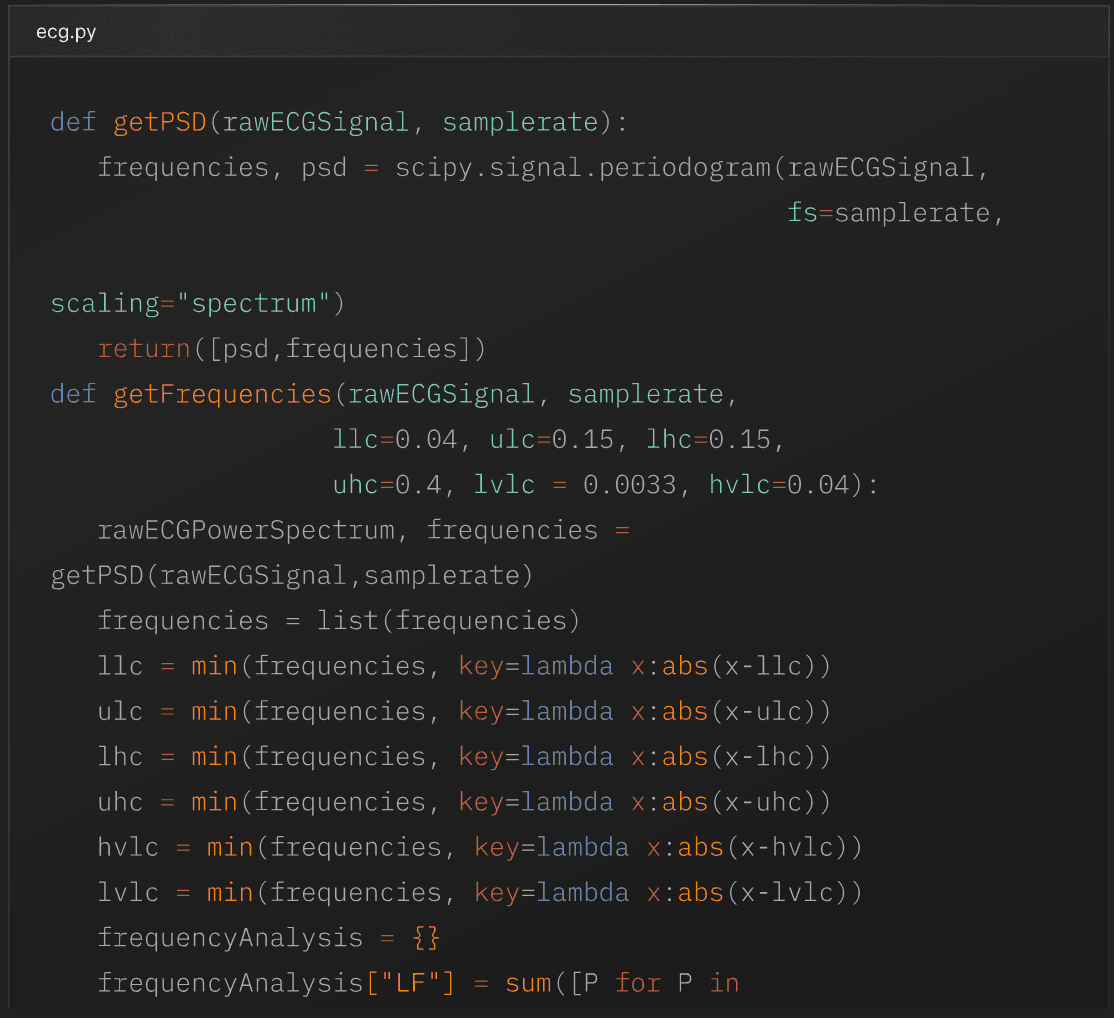Select the ecg.py file tab
Image resolution: width=1114 pixels, height=1018 pixels.
(x=65, y=31)
